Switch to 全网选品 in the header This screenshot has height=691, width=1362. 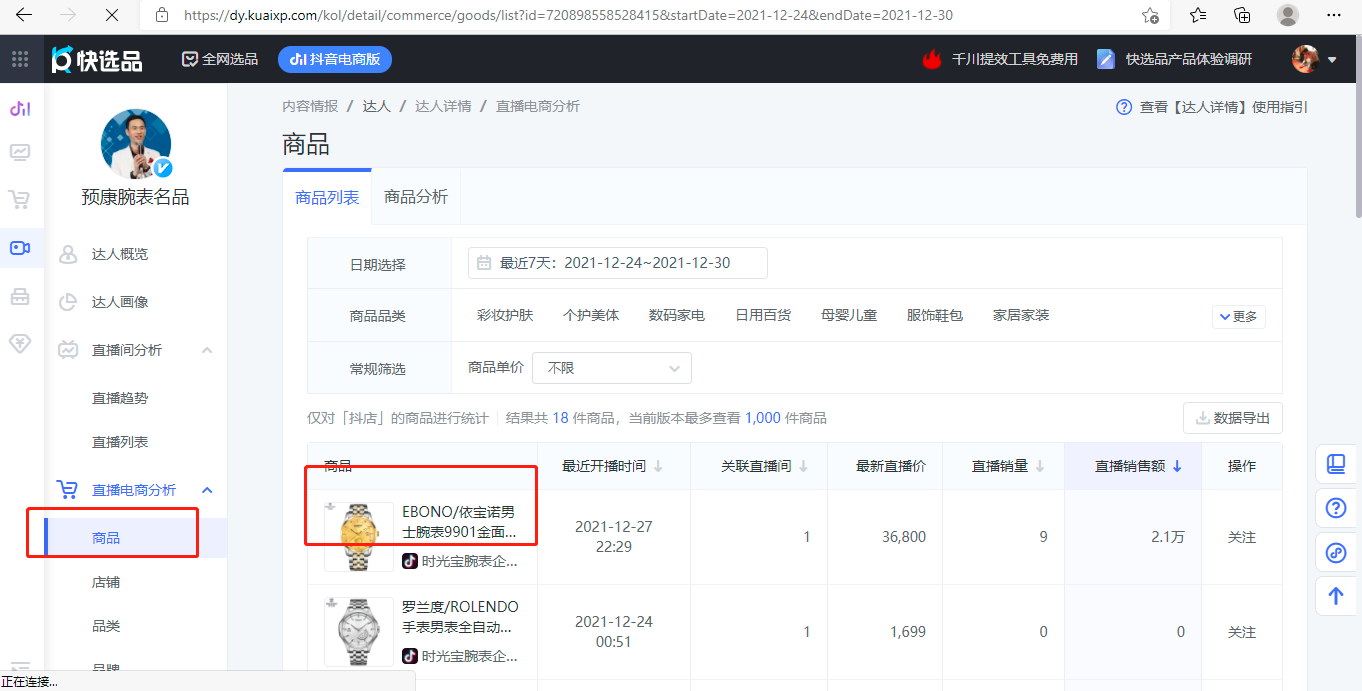tap(220, 59)
